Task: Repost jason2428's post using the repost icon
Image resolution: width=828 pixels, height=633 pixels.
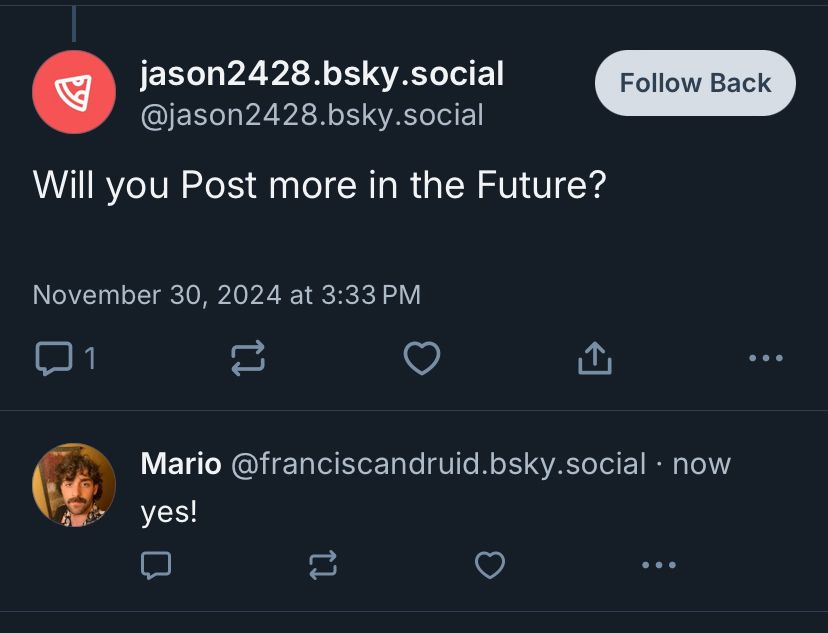Action: [x=248, y=358]
